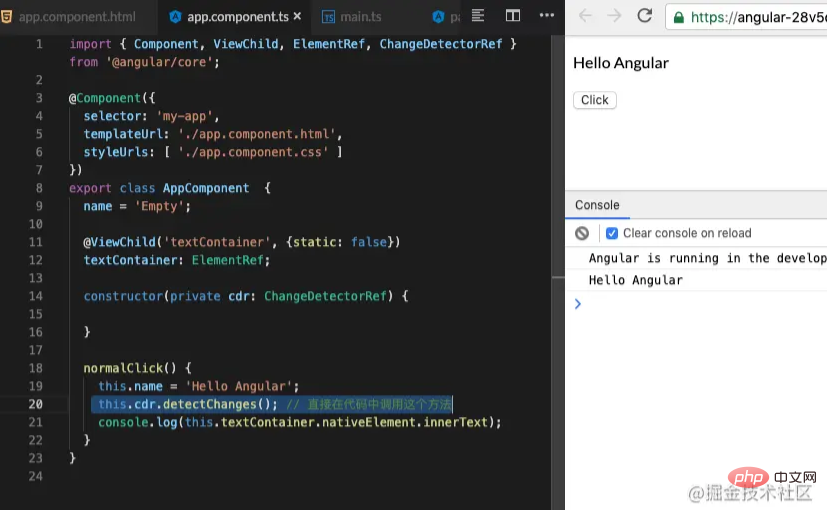This screenshot has width=827, height=510.
Task: Go forward in the preview browser
Action: click(614, 16)
